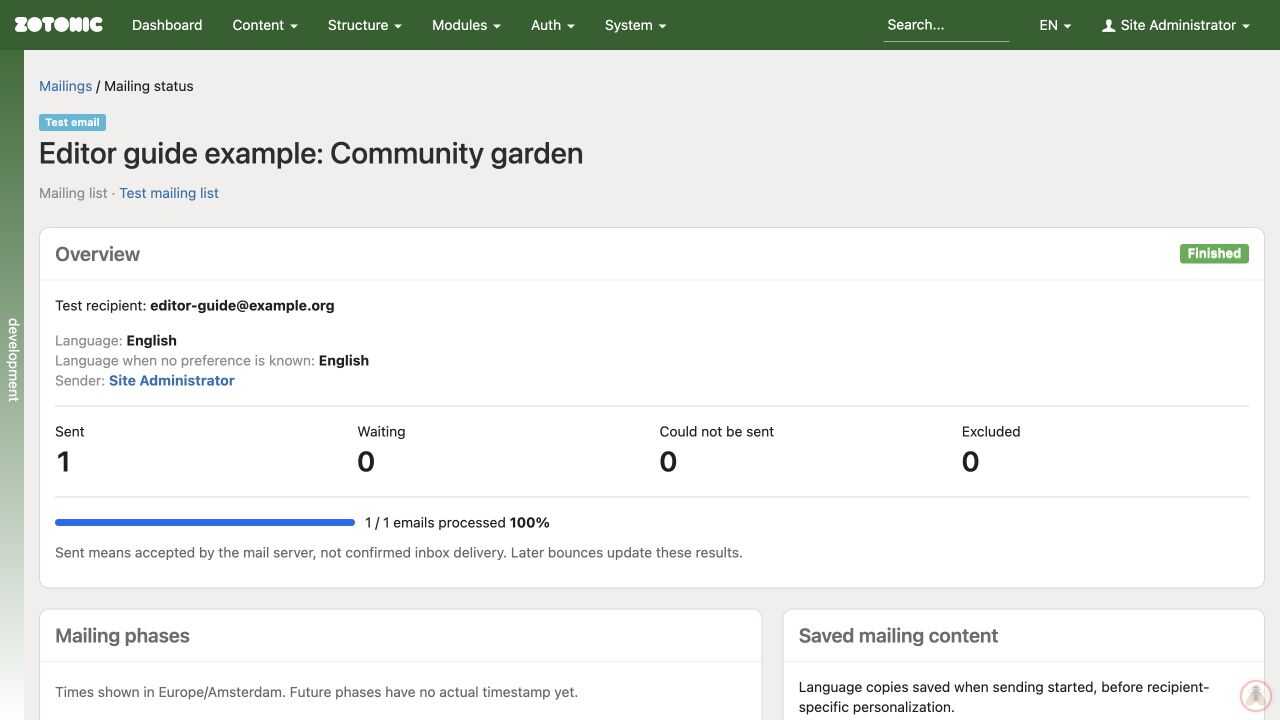Click the emails processed progress bar
Screen dimensions: 1280x720
(x=205, y=522)
